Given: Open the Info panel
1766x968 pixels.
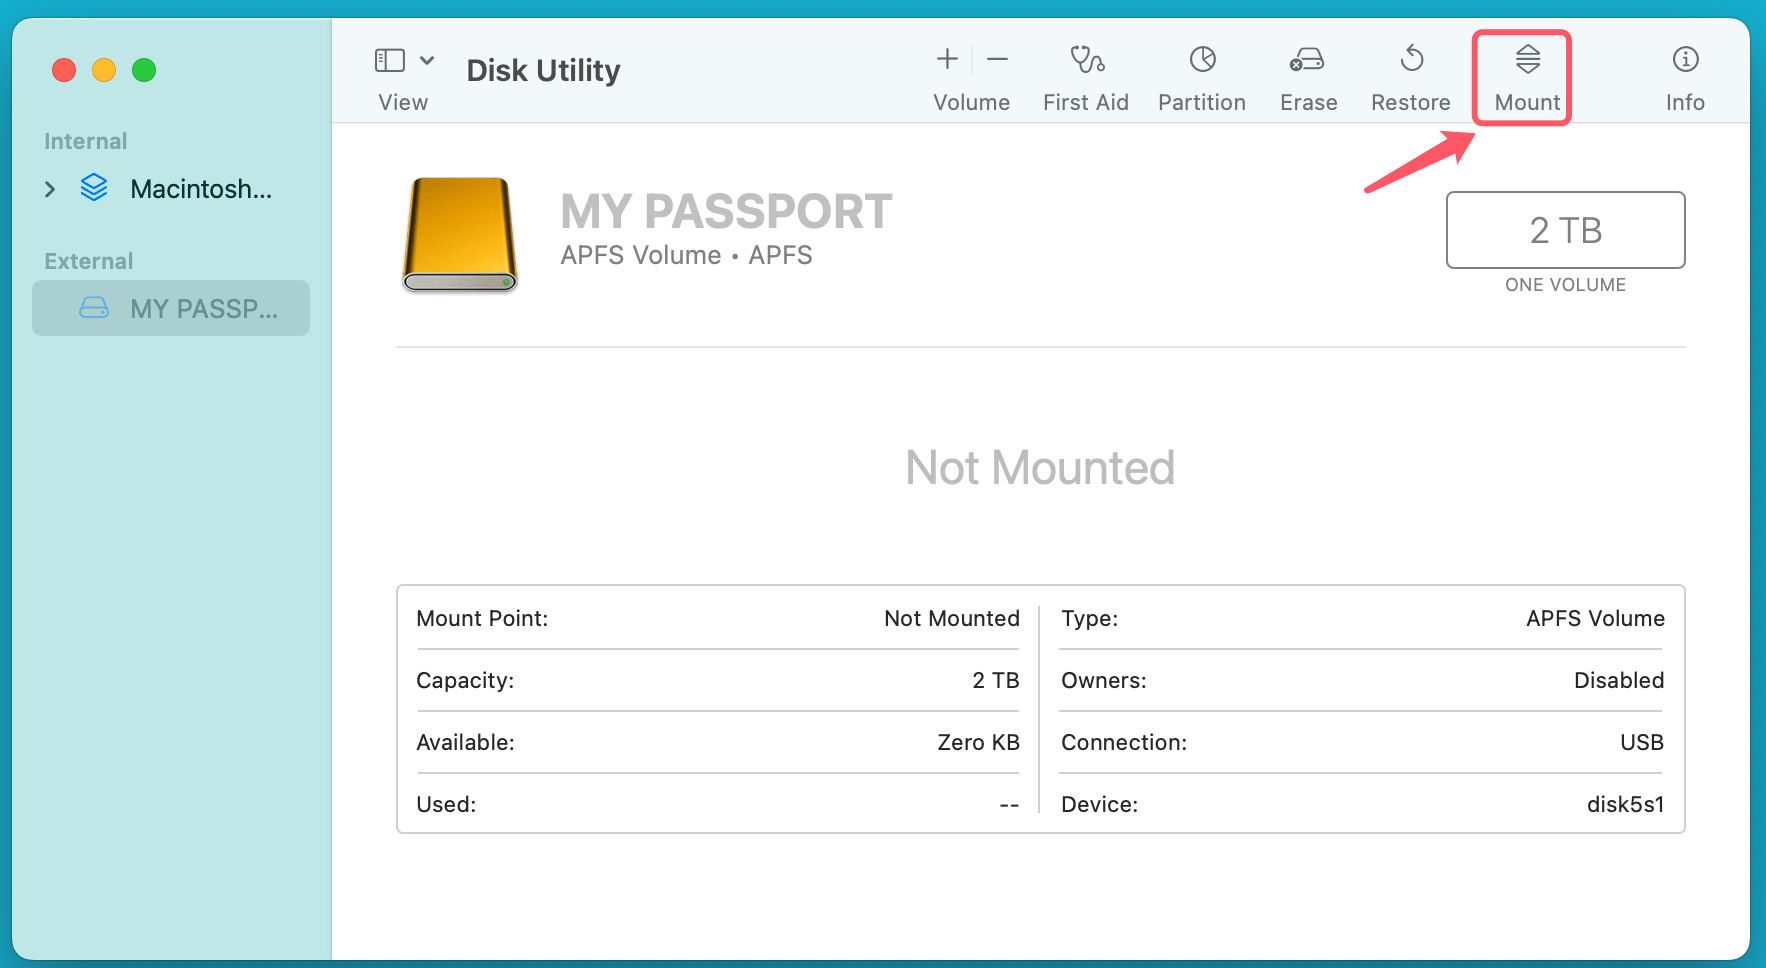Looking at the screenshot, I should (1685, 60).
